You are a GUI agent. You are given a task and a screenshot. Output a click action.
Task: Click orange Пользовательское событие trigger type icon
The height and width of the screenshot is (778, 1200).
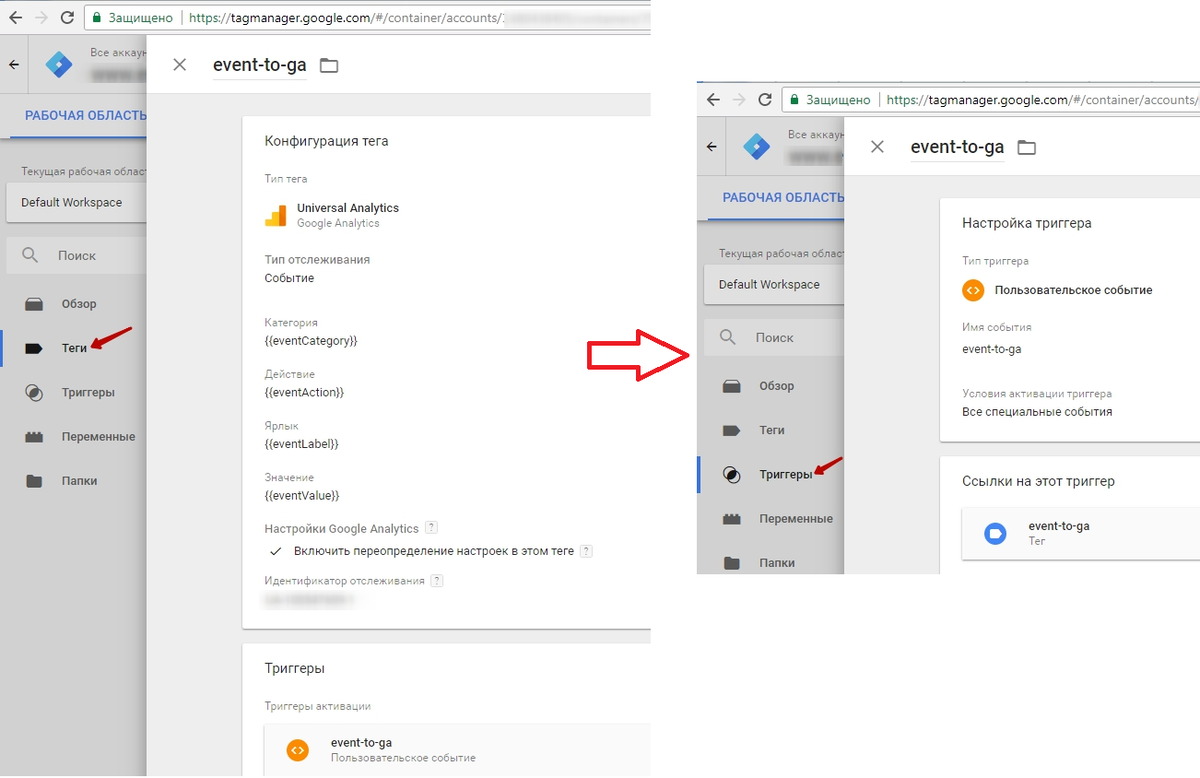973,290
